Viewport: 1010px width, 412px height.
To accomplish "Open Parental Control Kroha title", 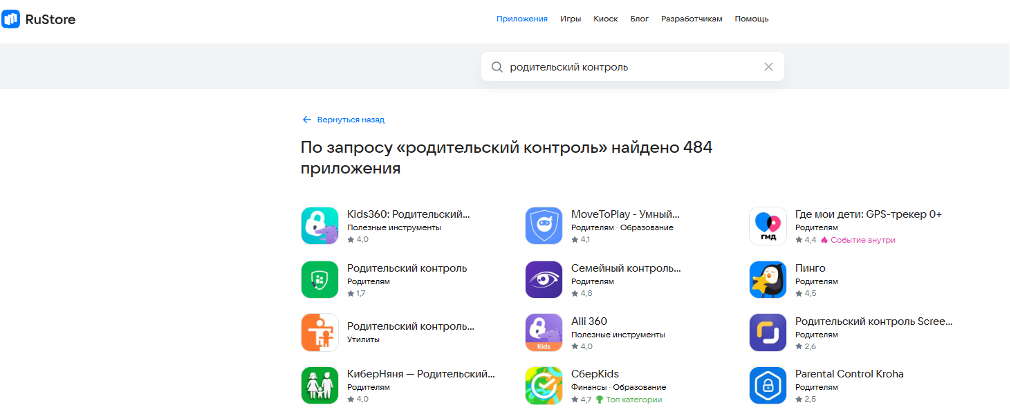I will coord(850,374).
